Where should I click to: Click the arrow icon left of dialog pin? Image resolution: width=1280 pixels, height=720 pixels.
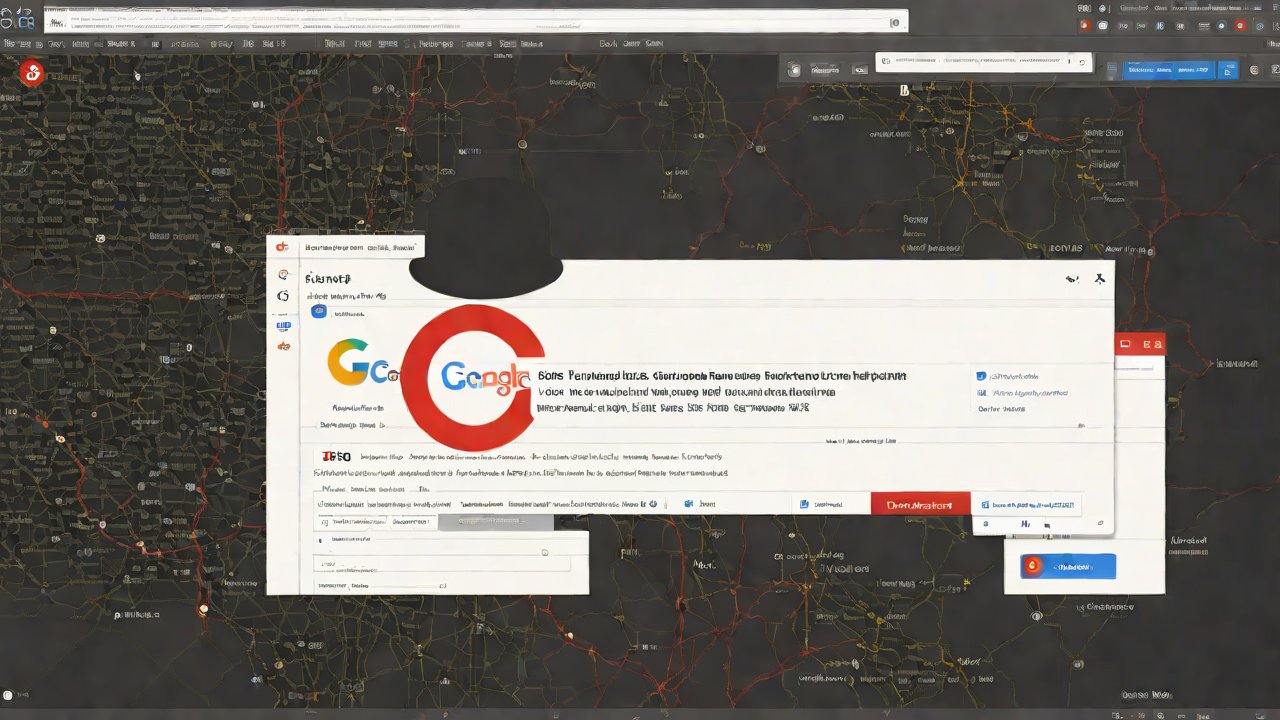[1072, 279]
